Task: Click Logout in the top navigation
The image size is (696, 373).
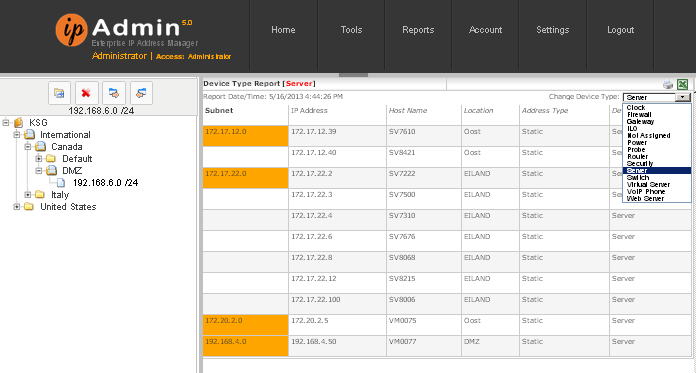Action: point(621,30)
